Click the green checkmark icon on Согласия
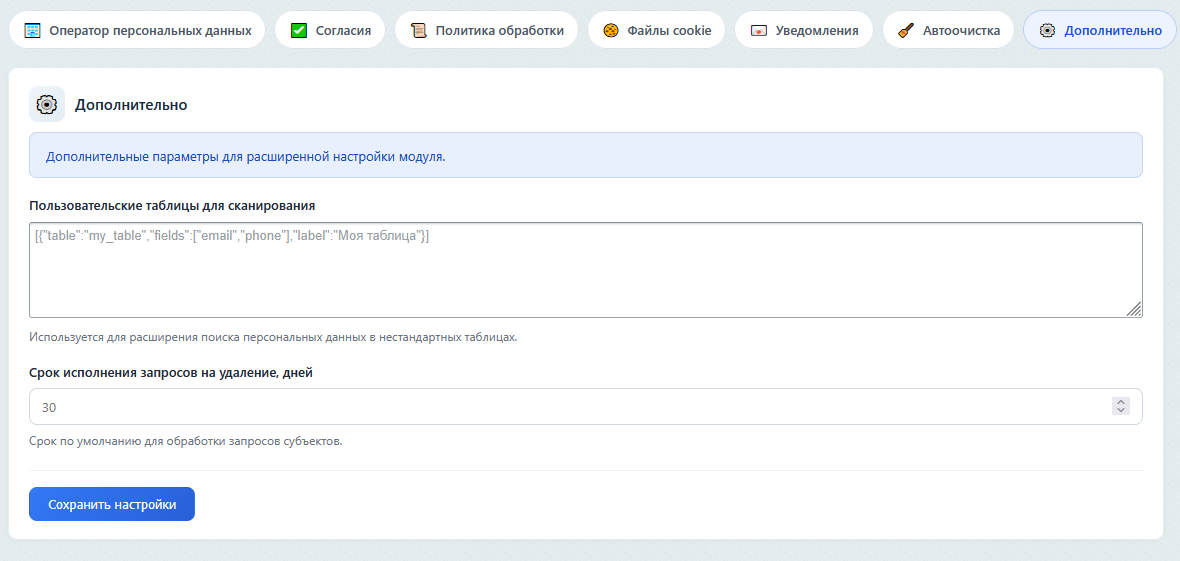Screen dimensions: 1180x561 (x=299, y=30)
